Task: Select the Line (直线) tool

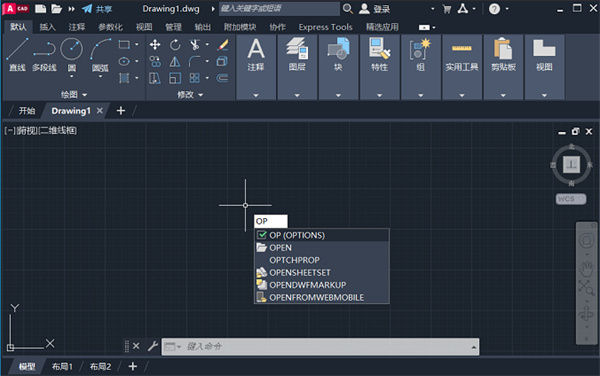Action: 17,54
